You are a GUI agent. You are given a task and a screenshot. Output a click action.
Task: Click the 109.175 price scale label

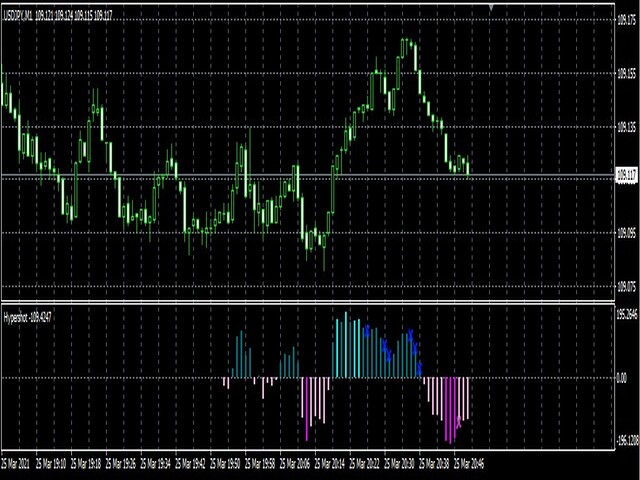(x=627, y=20)
